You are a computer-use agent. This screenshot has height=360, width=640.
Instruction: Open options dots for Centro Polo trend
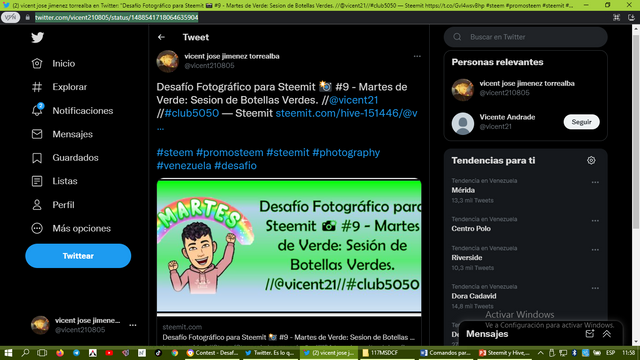[595, 221]
